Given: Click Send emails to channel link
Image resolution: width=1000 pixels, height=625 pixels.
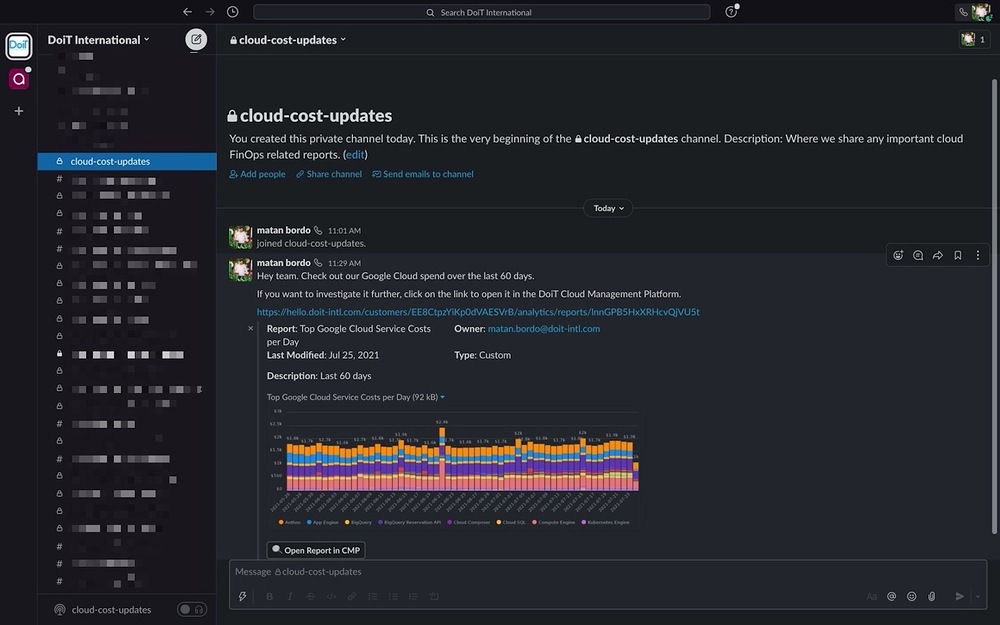Looking at the screenshot, I should 423,174.
